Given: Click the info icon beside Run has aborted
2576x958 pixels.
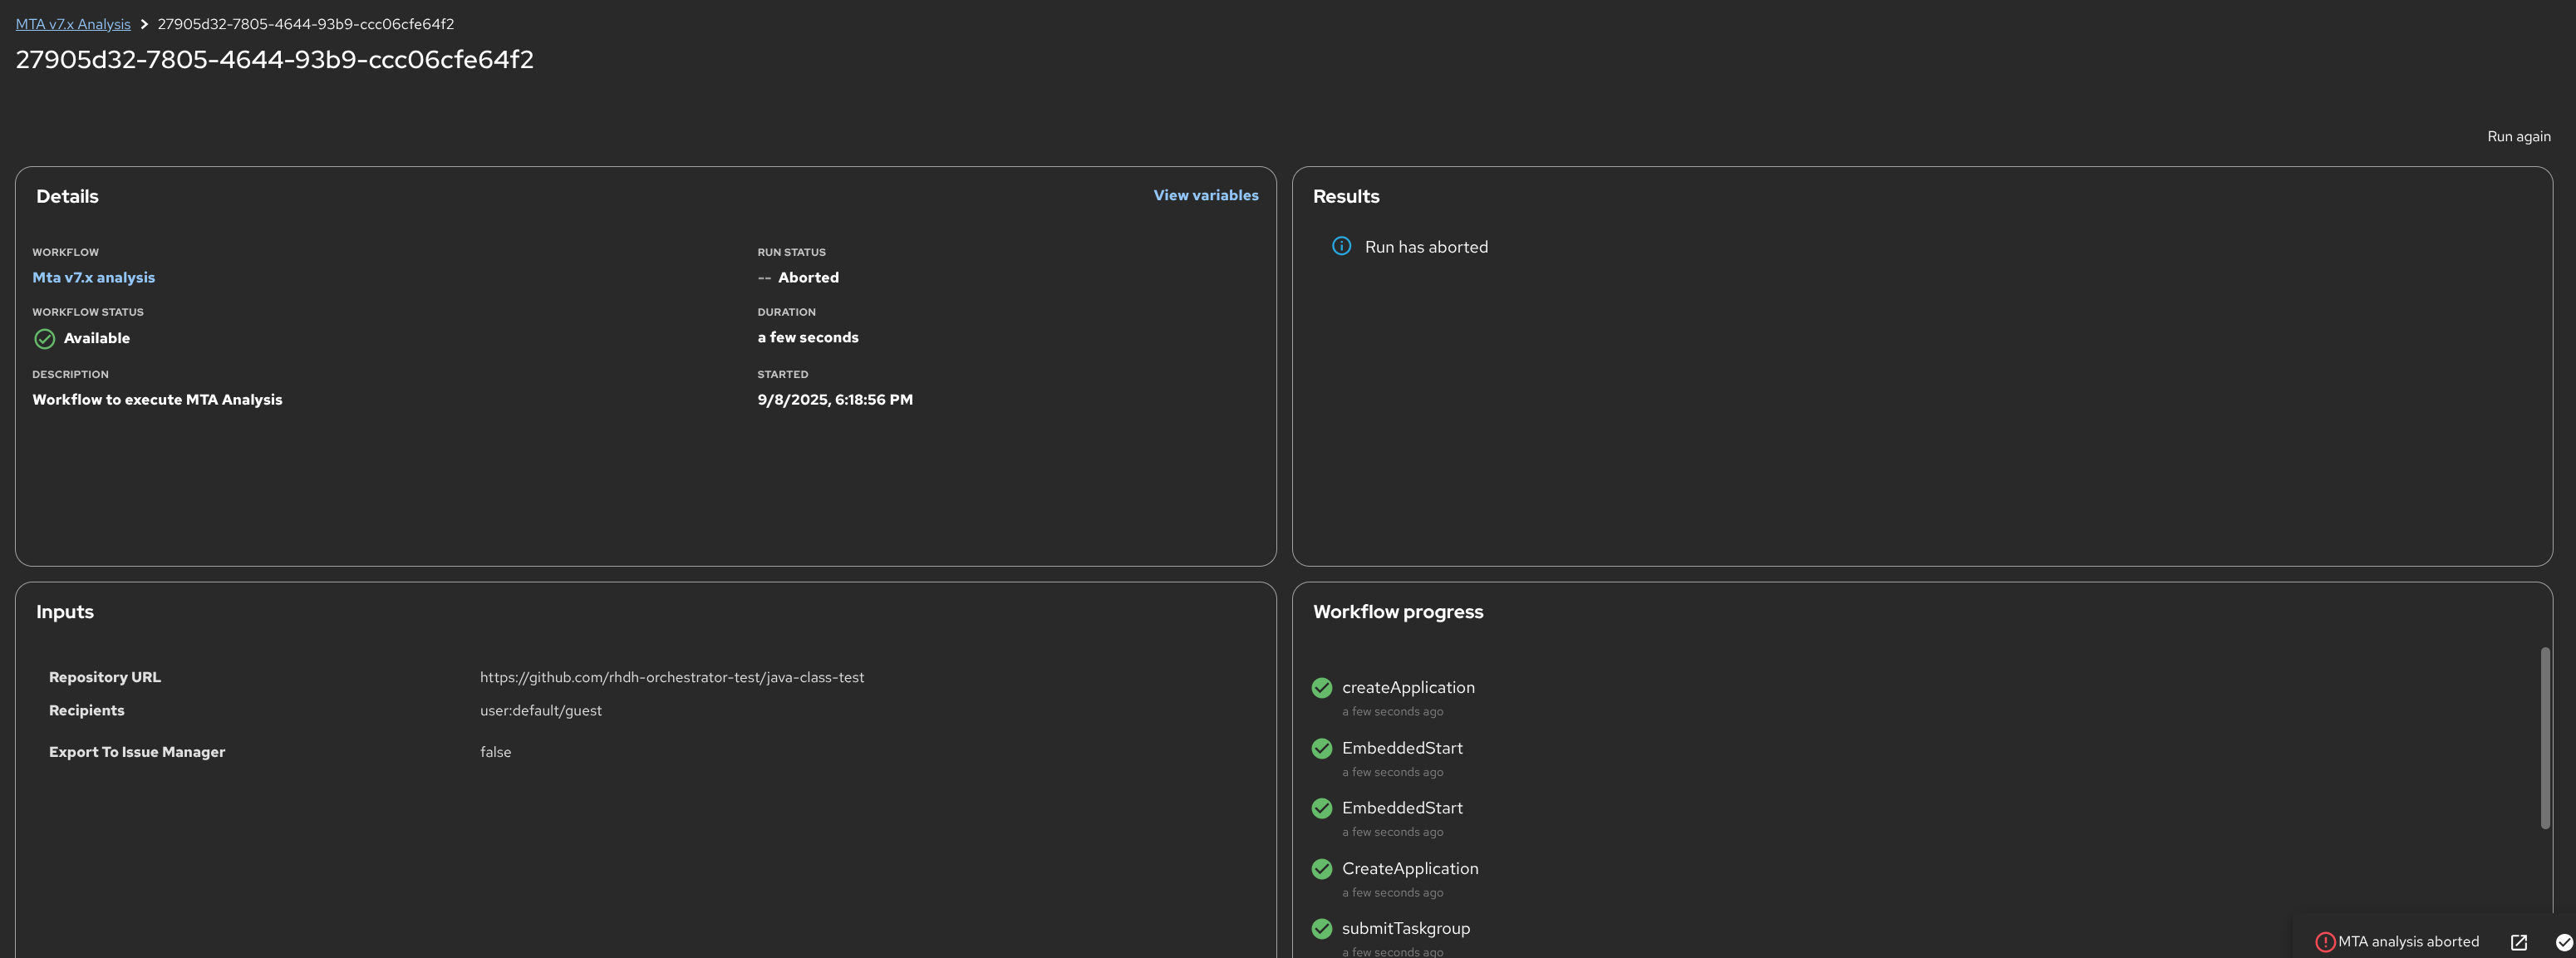Looking at the screenshot, I should click(1341, 246).
